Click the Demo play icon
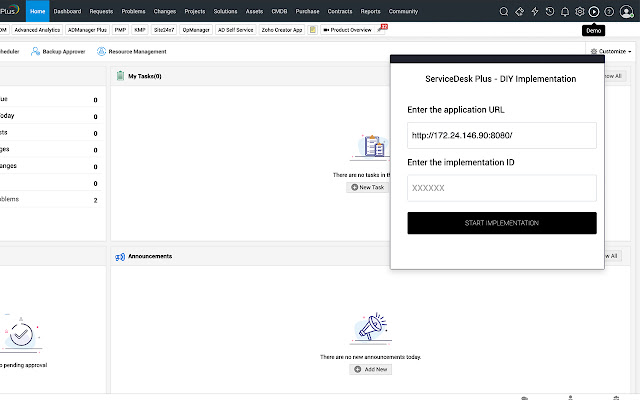Screen dimensions: 640x400 (594, 11)
